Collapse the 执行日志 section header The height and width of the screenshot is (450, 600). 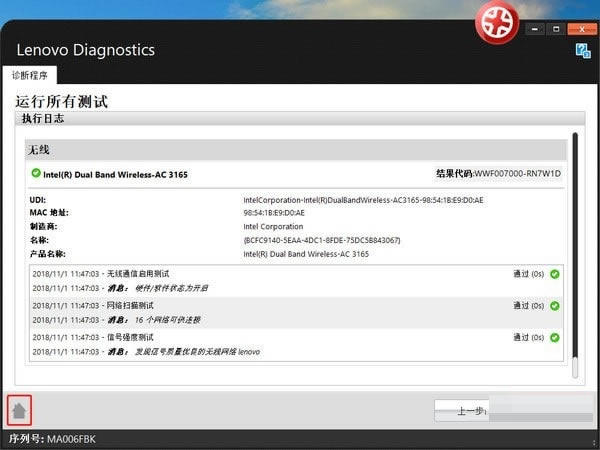[x=290, y=119]
